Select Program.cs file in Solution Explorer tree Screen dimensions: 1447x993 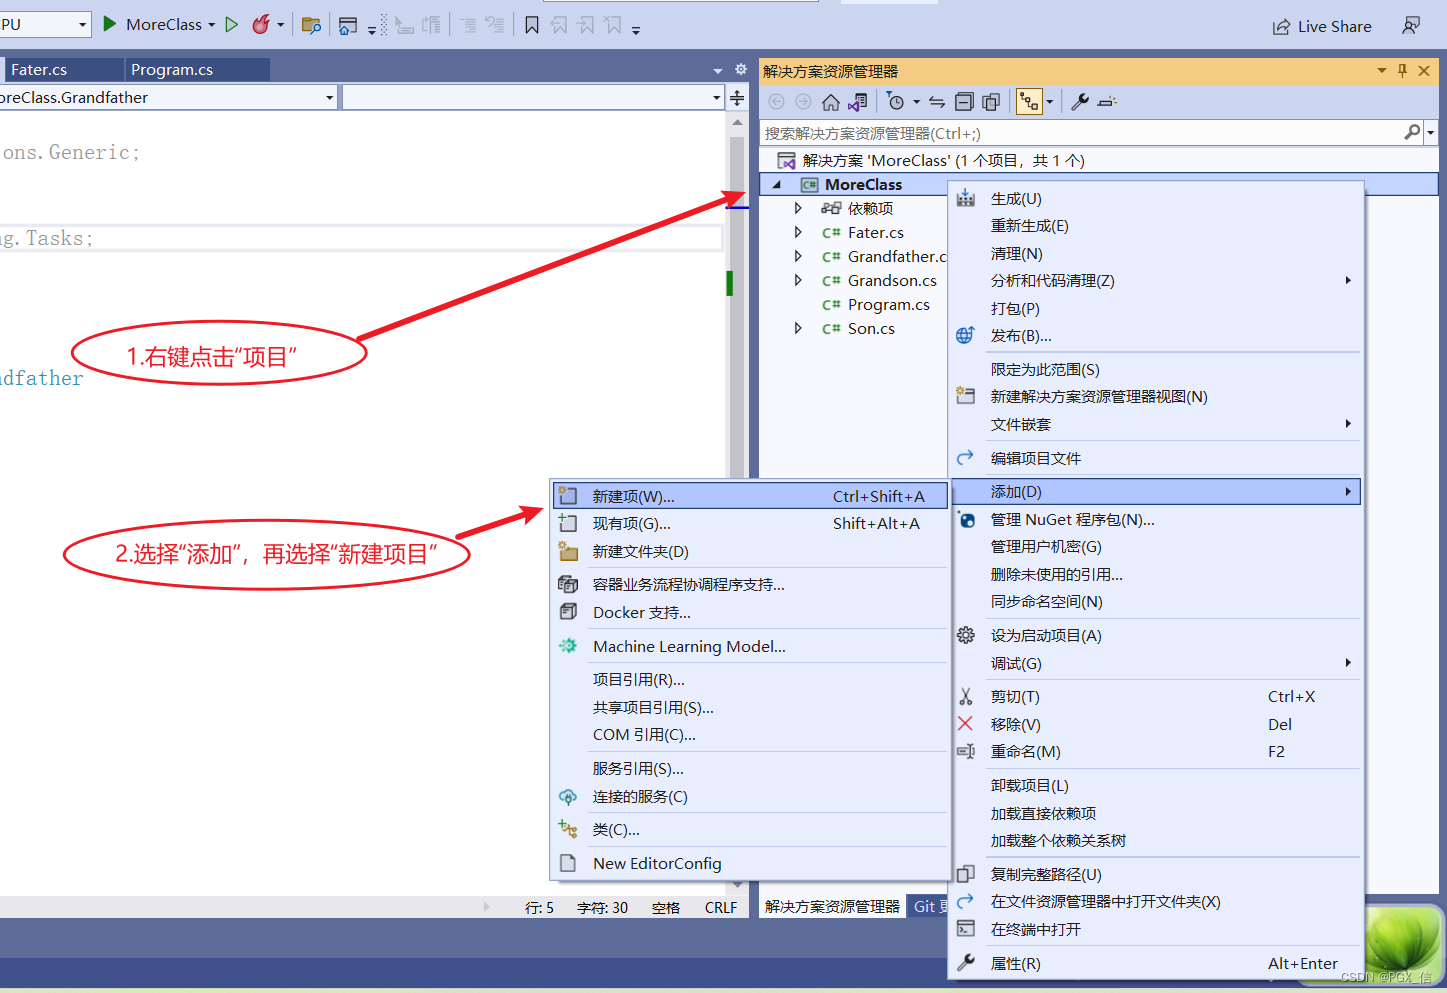click(x=888, y=304)
